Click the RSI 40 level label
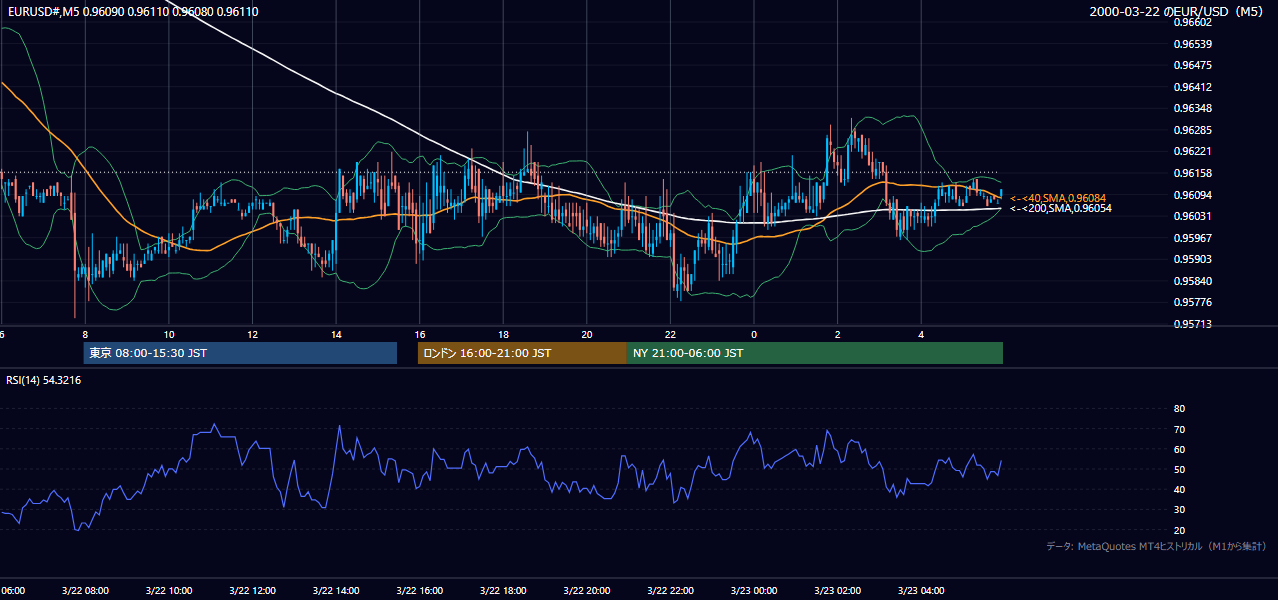Viewport: 1278px width, 600px height. (x=1179, y=489)
